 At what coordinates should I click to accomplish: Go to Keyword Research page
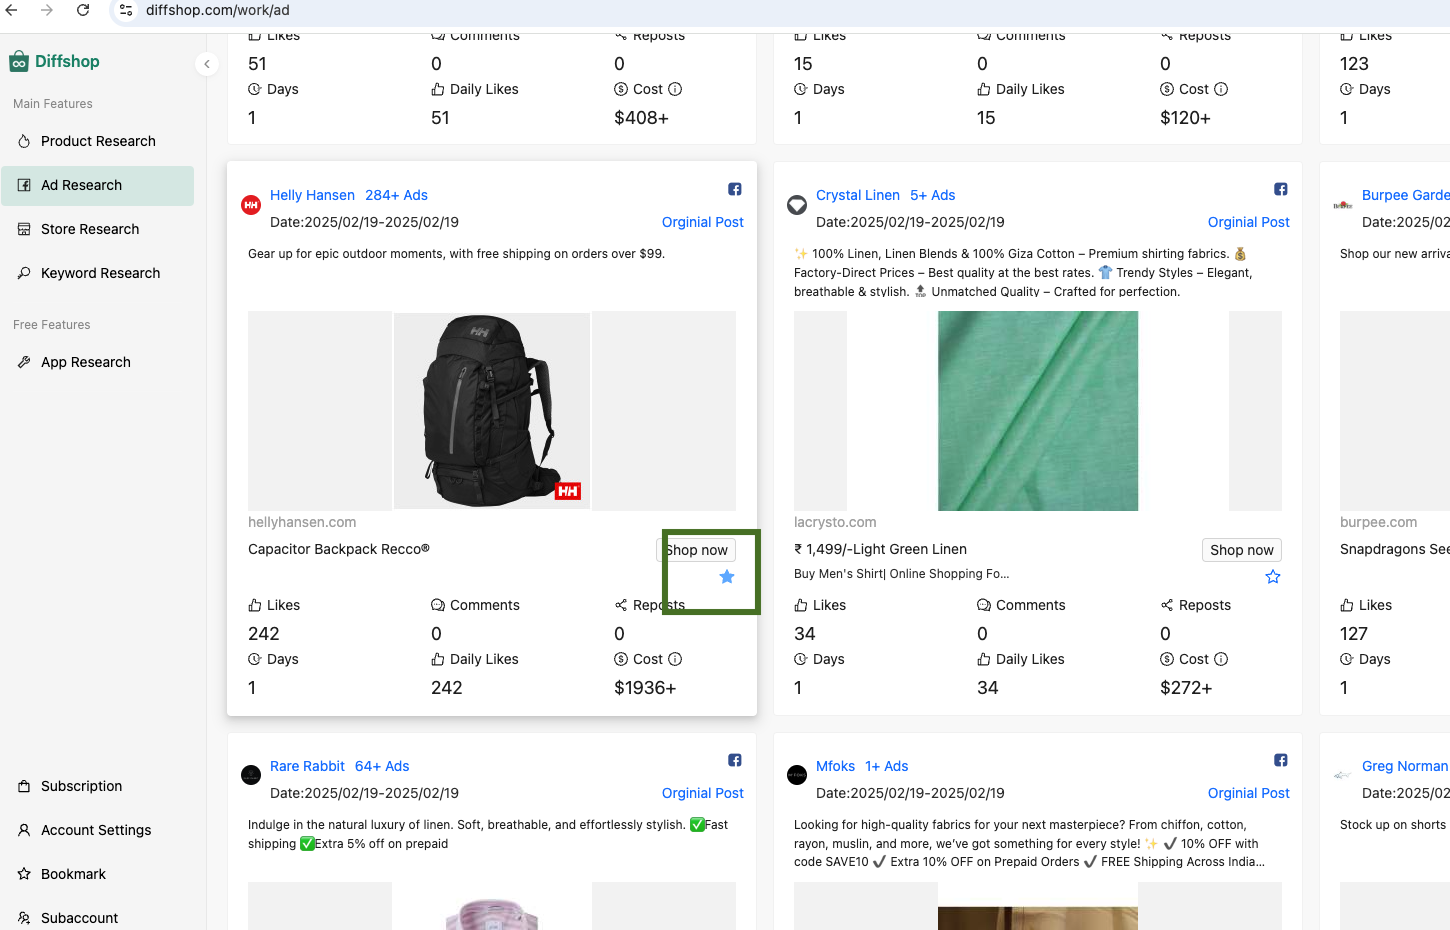(x=100, y=273)
